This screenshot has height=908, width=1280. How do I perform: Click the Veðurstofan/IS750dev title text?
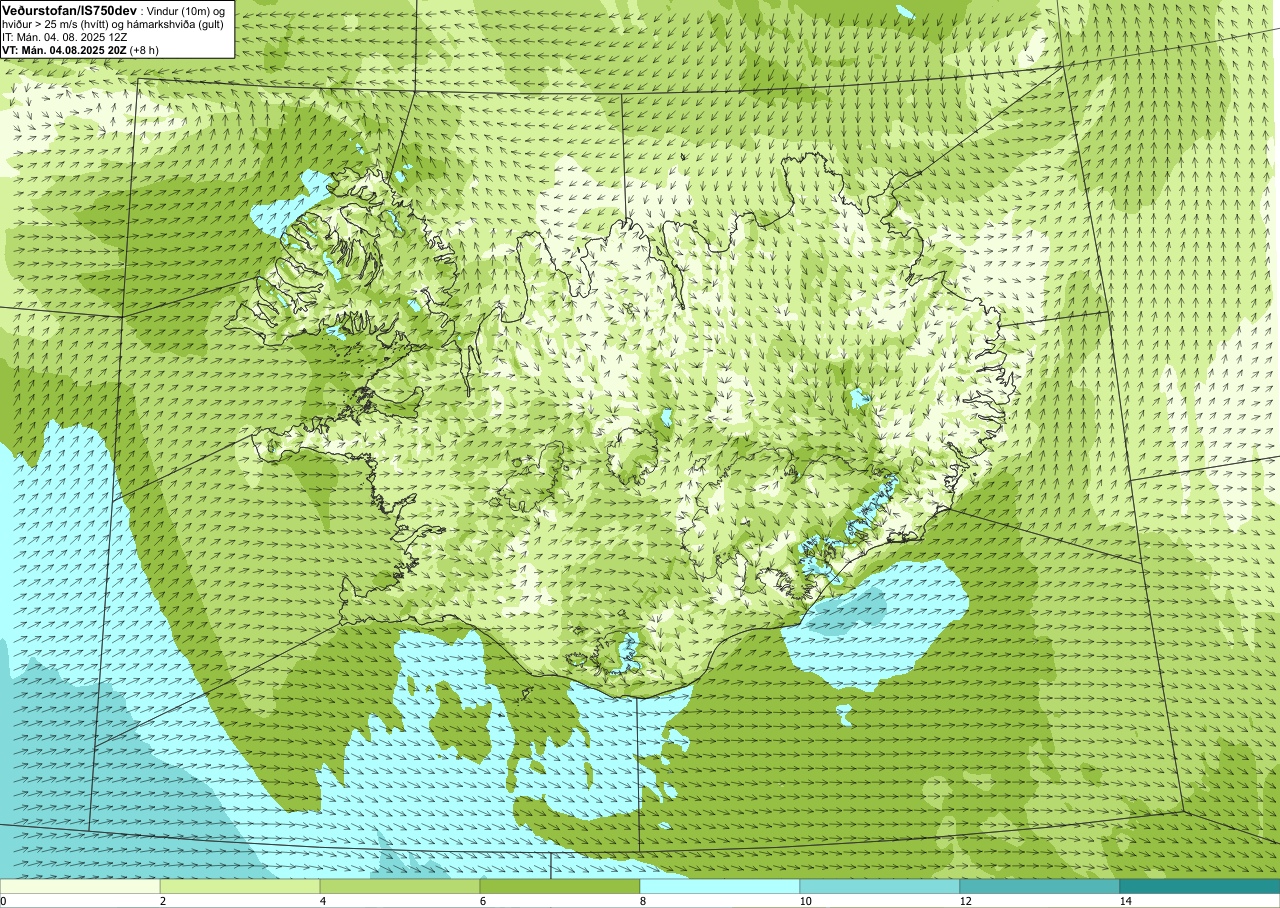69,9
